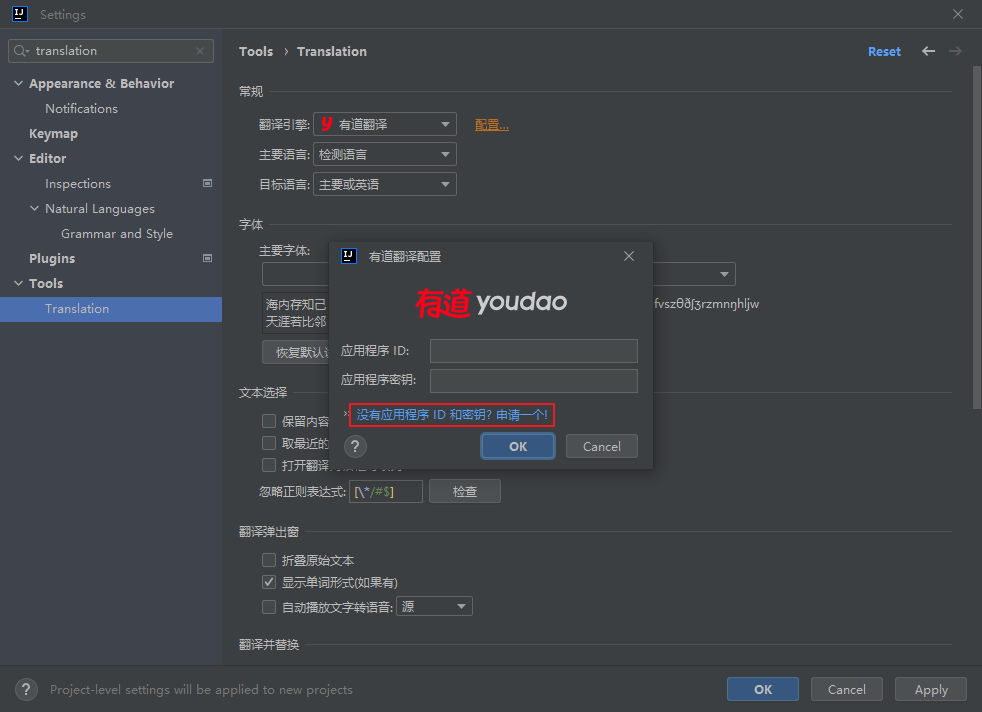The image size is (982, 712).
Task: Open the 主要语言 dropdown
Action: pos(385,154)
